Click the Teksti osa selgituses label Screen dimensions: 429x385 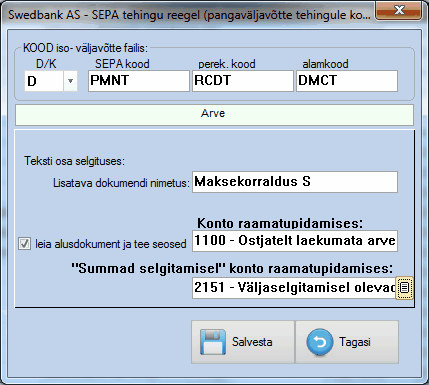(74, 161)
